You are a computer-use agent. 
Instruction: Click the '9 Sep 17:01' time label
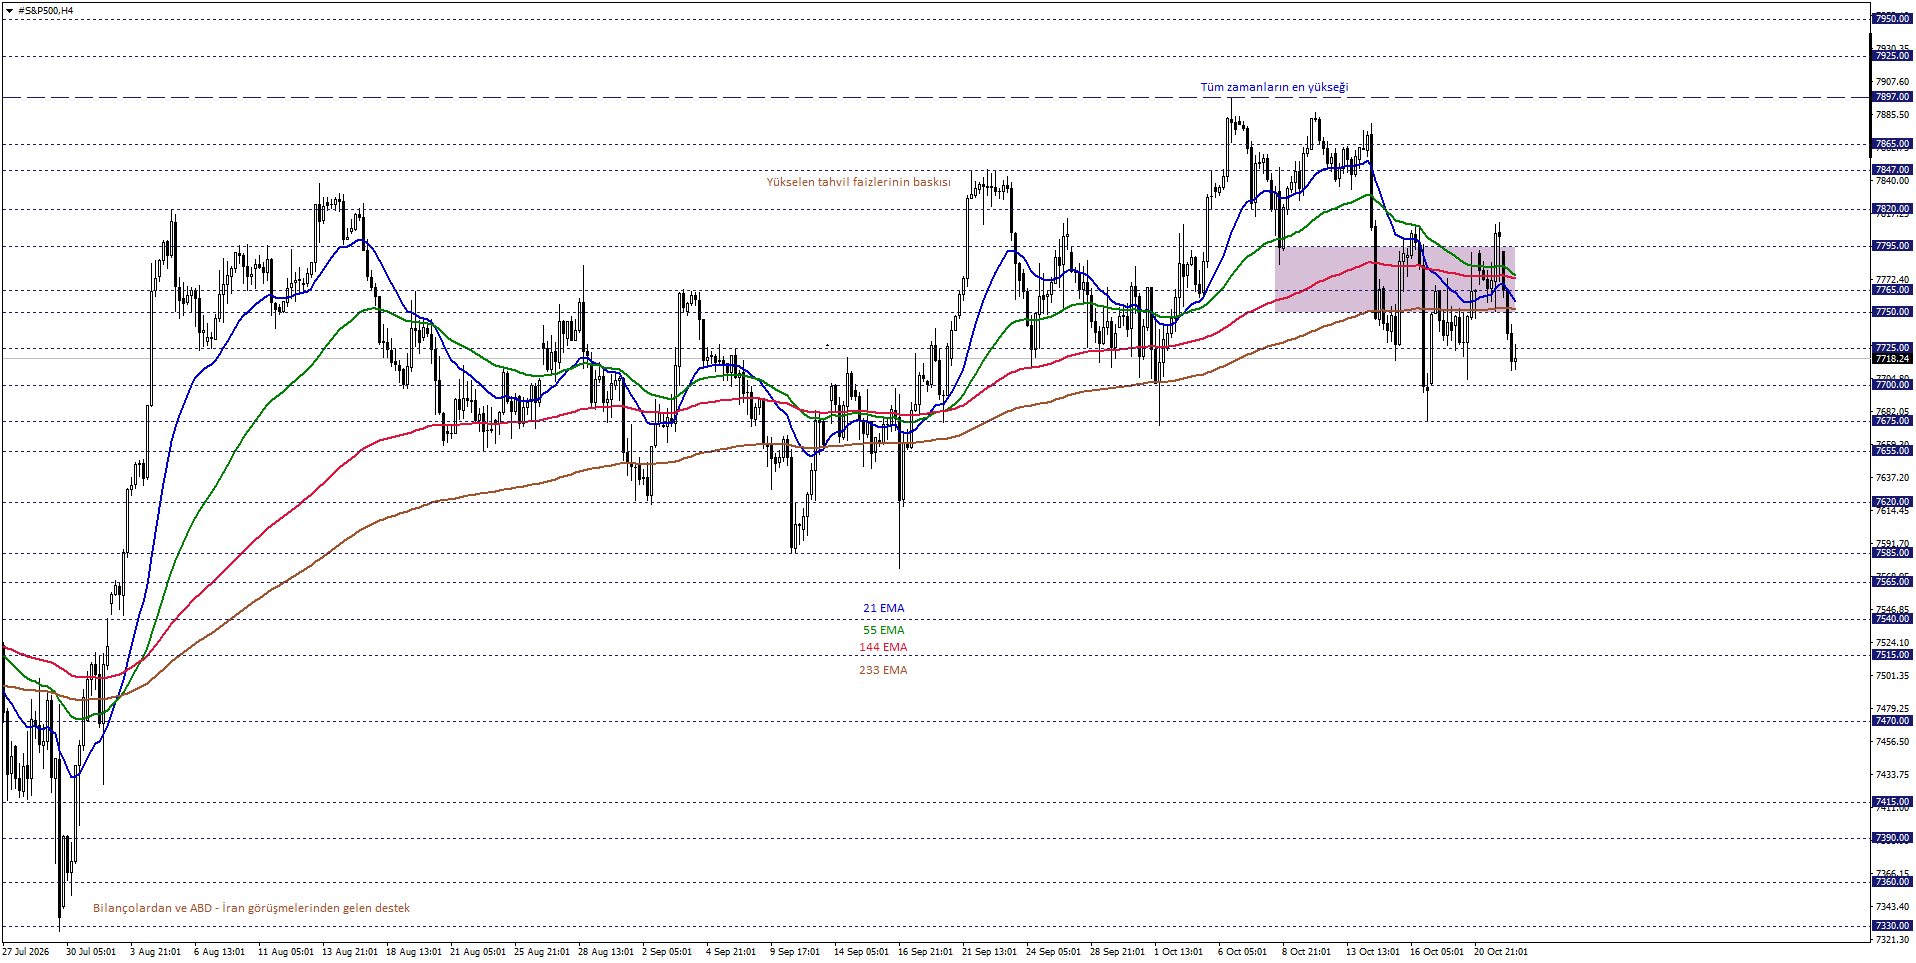795,952
